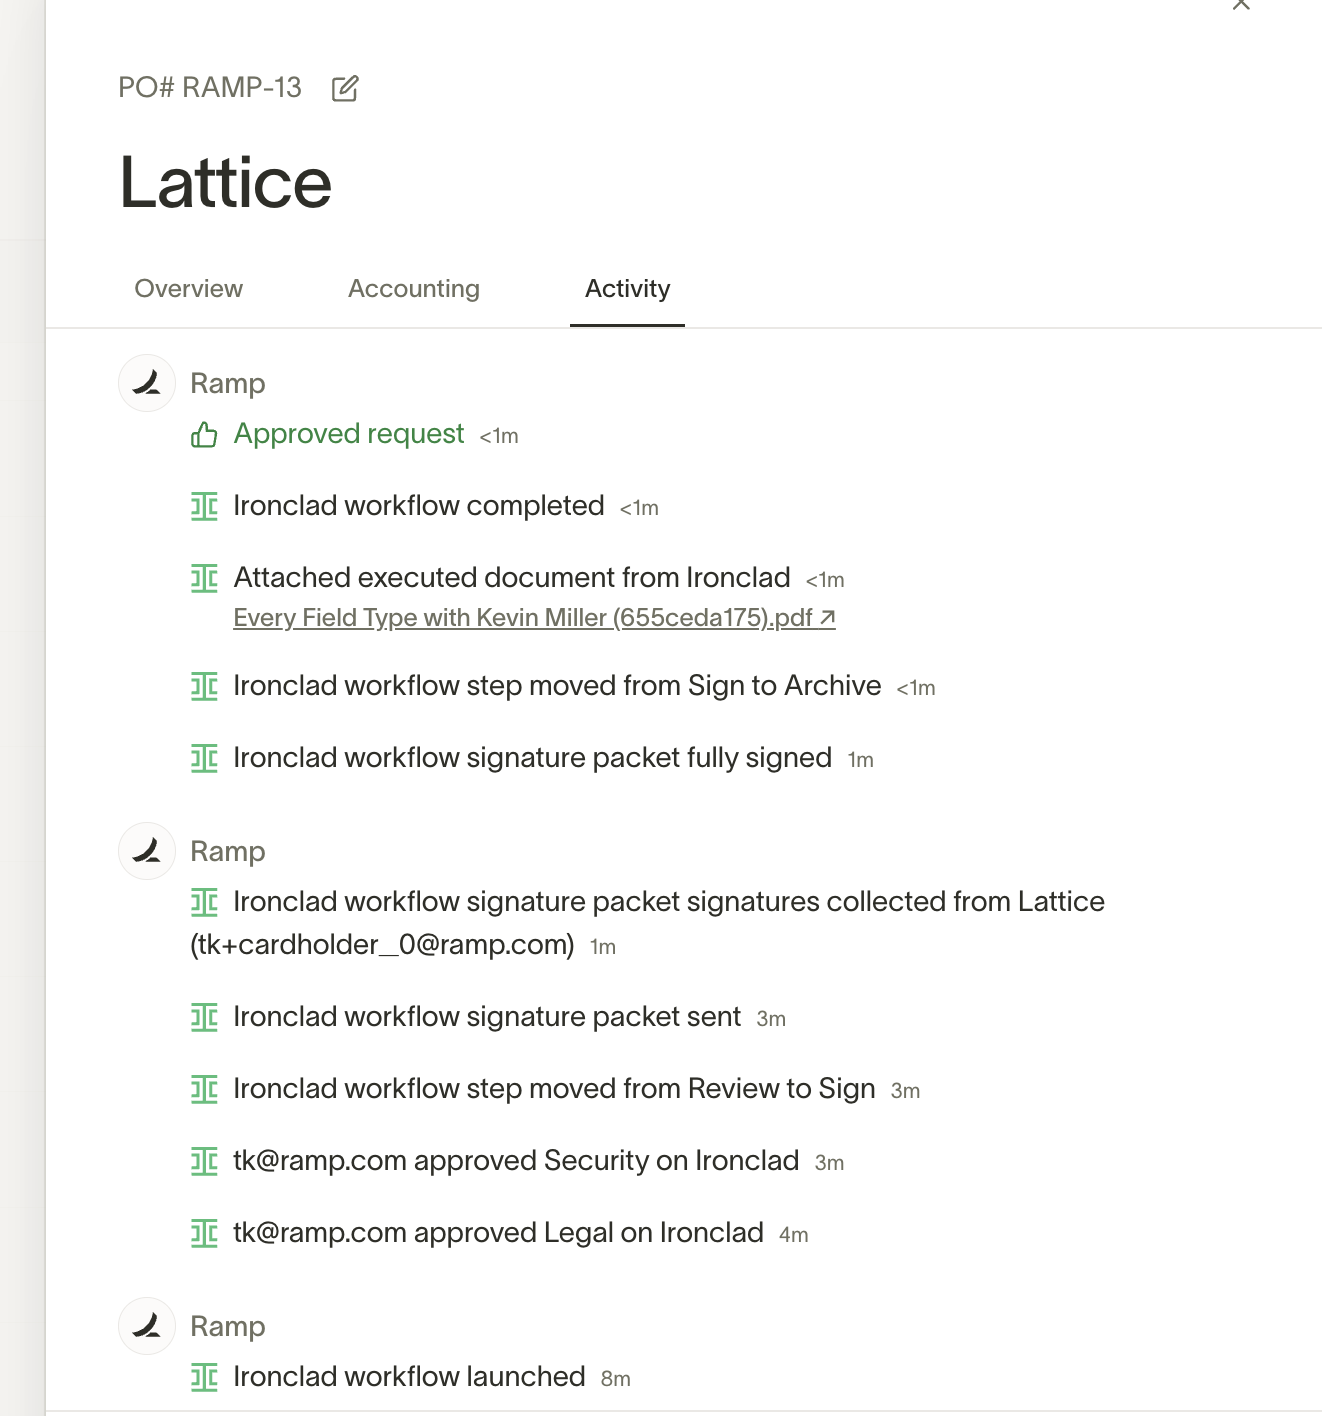Click 'Ironclad workflow signature packet fully signed' text
Viewport: 1322px width, 1416px height.
pos(533,758)
